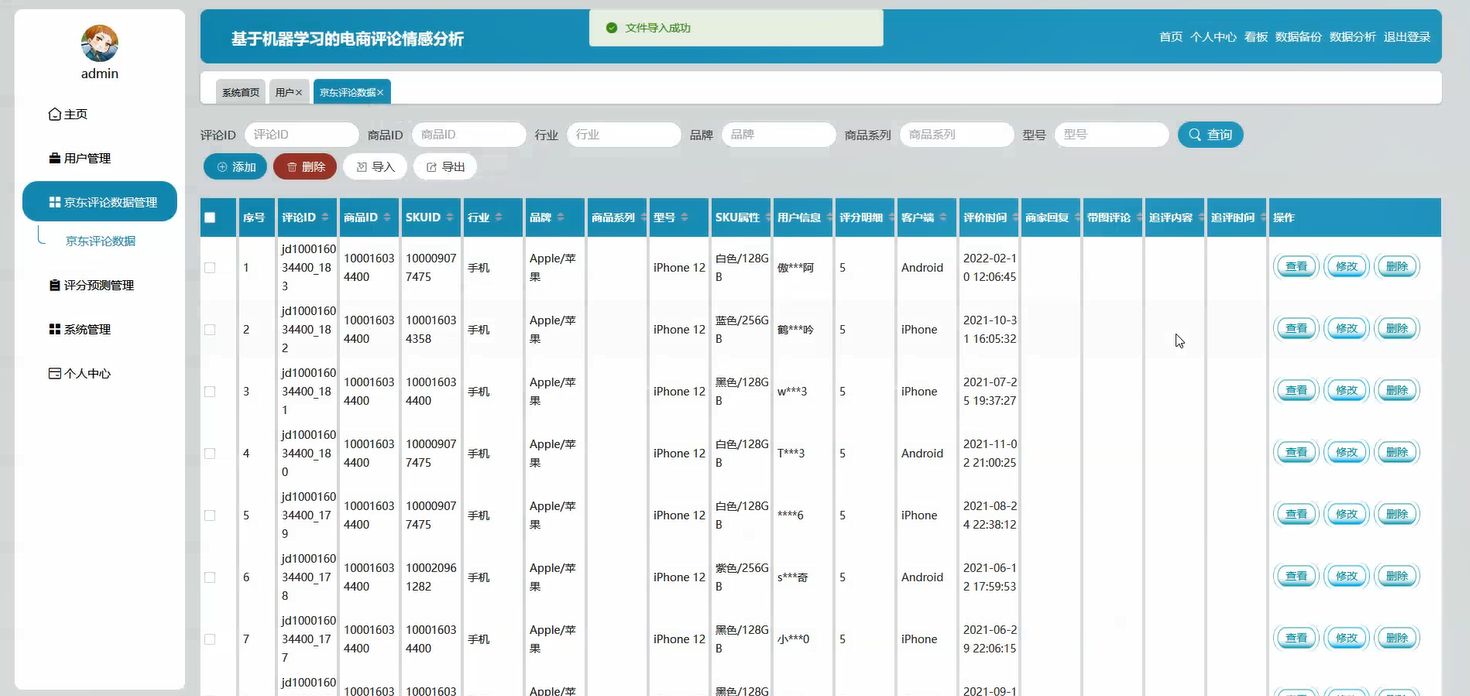1470x696 pixels.
Task: Sort by 商品ID column arrows
Action: tap(389, 217)
